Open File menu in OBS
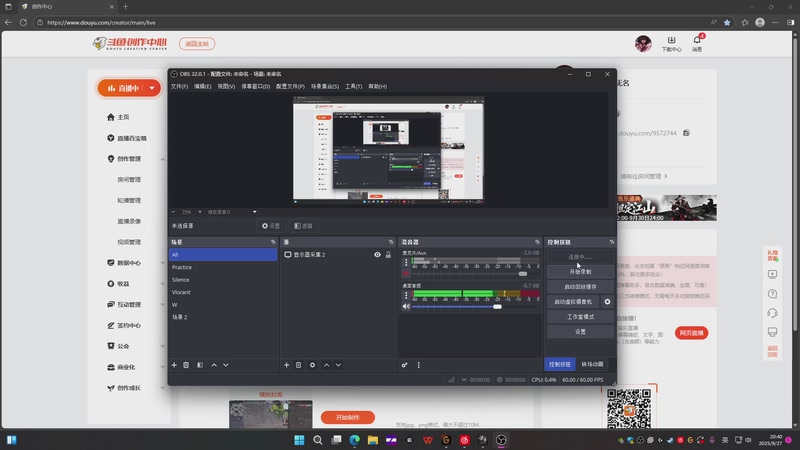Image resolution: width=800 pixels, height=450 pixels. point(179,86)
